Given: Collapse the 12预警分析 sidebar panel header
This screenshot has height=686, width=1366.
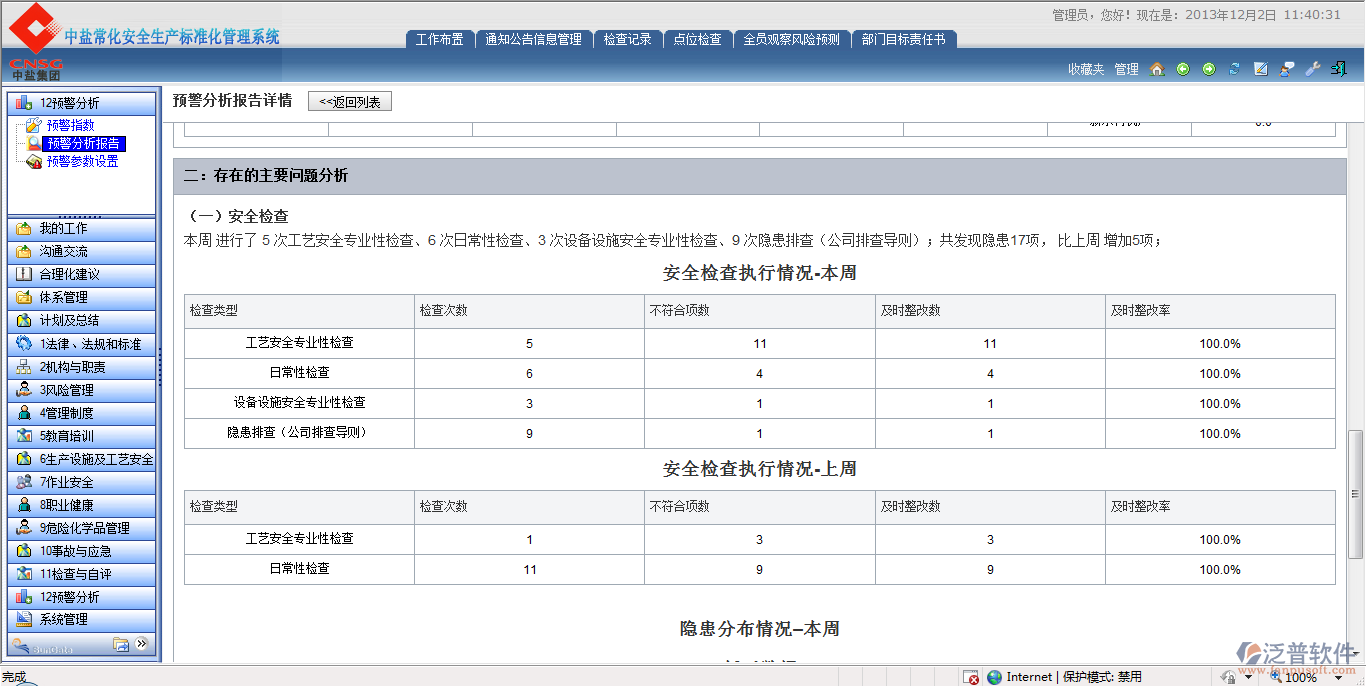Looking at the screenshot, I should point(82,103).
